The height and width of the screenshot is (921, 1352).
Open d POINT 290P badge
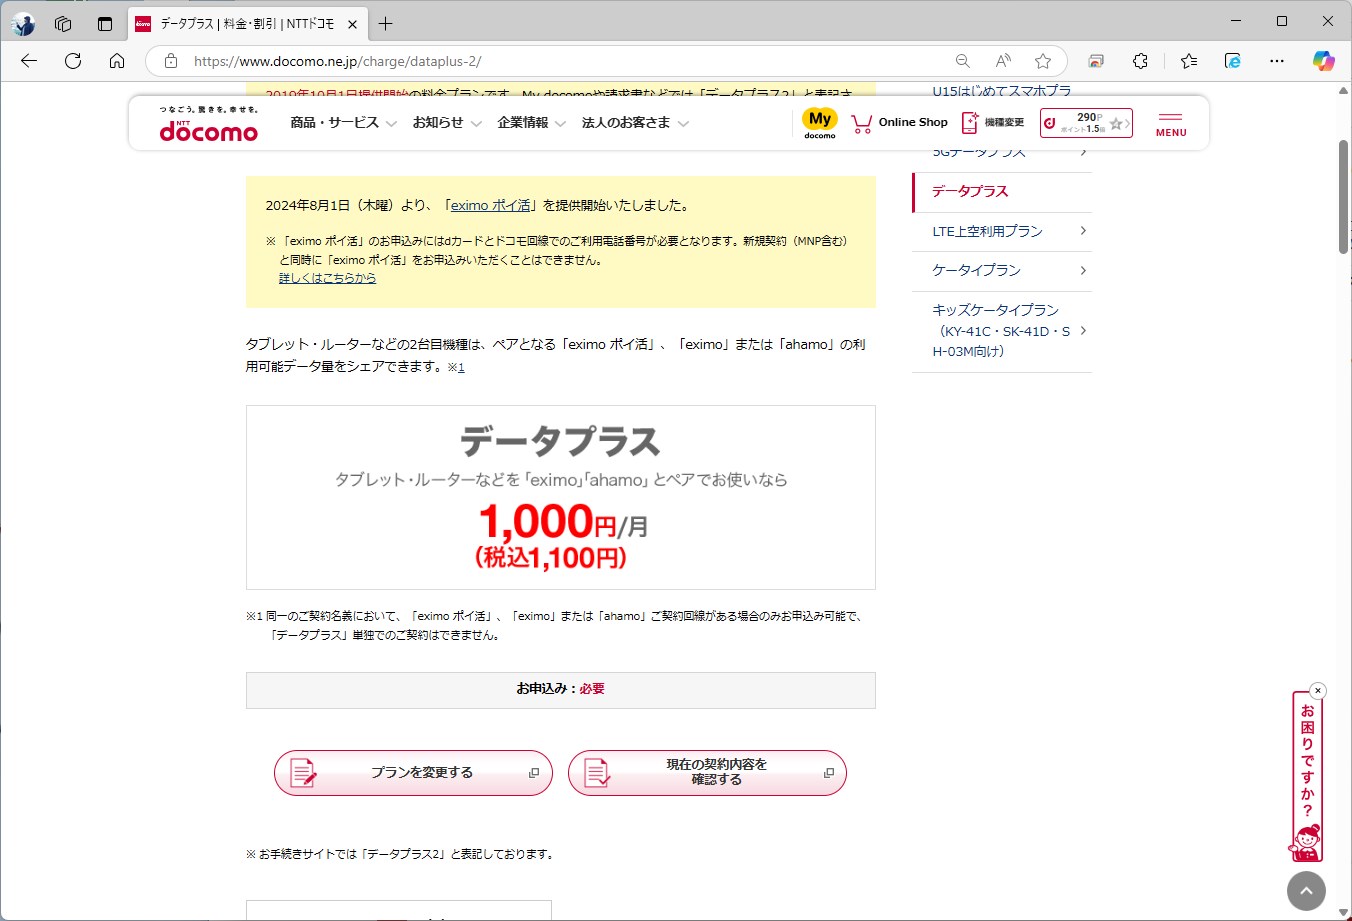point(1086,123)
